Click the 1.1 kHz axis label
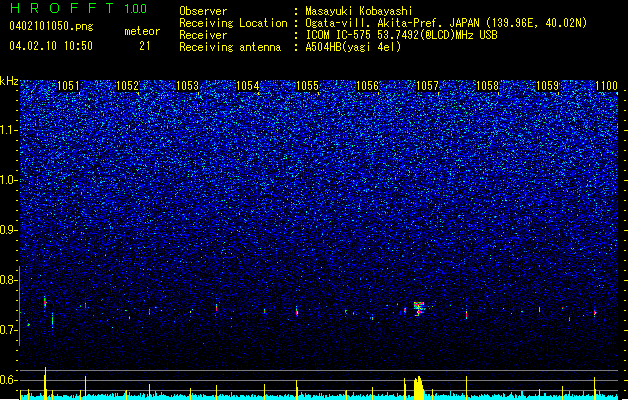 coord(8,130)
